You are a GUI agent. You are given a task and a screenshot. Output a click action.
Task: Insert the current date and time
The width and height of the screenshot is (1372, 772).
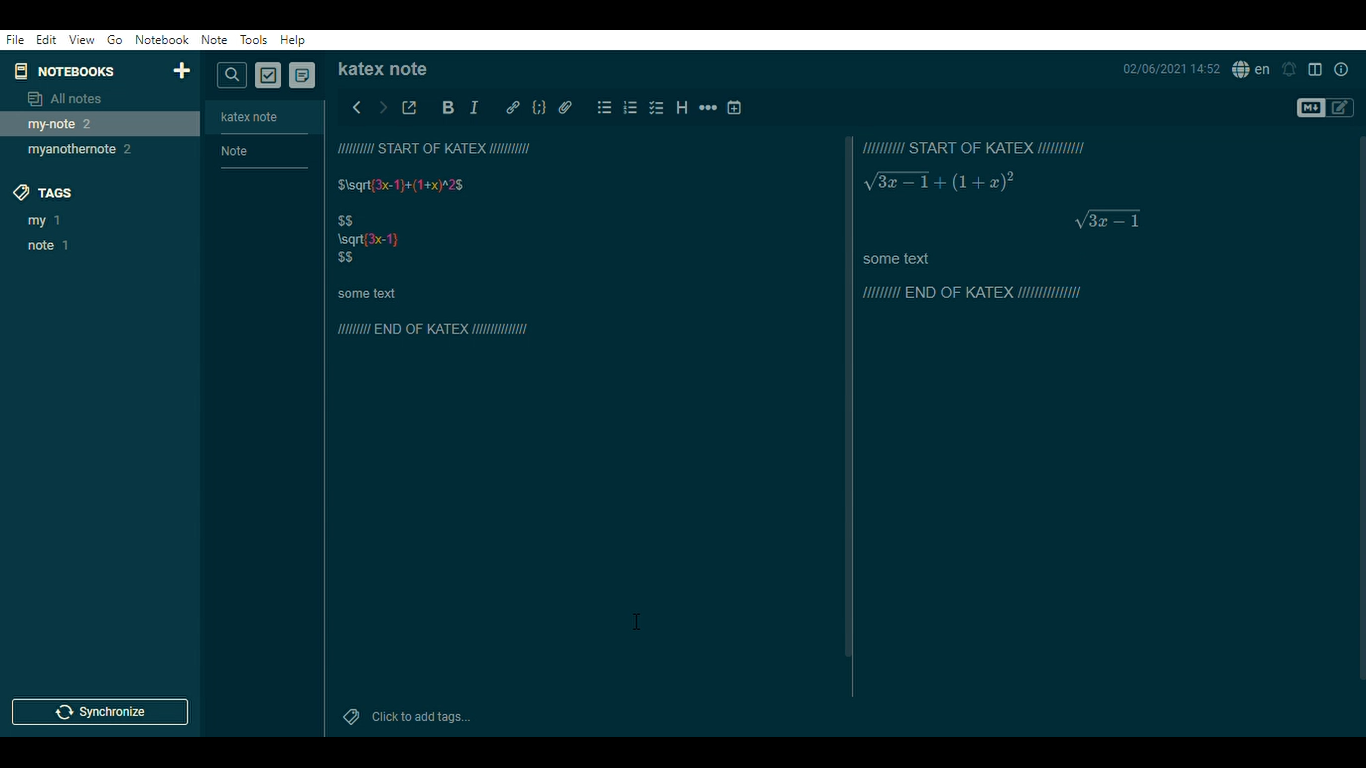(734, 107)
